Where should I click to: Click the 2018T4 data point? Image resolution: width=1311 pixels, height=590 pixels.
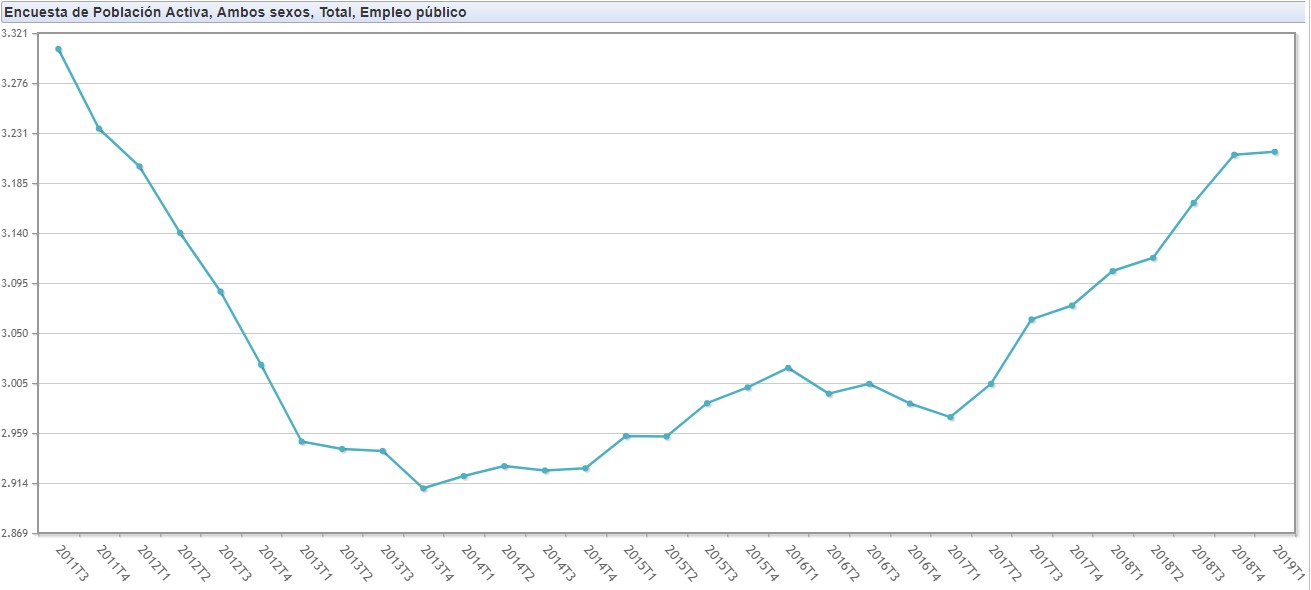pos(1235,155)
